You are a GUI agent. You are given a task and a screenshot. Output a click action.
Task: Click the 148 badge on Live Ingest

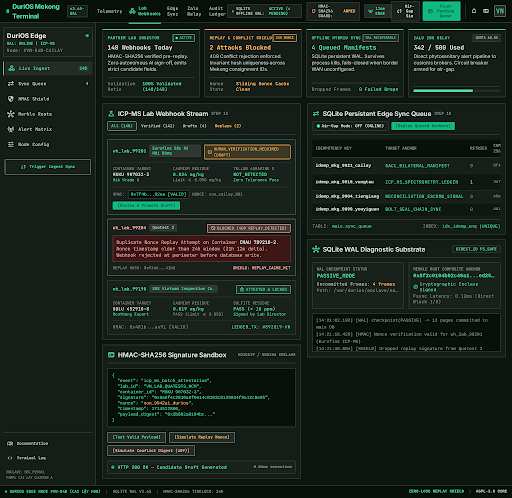pos(83,68)
